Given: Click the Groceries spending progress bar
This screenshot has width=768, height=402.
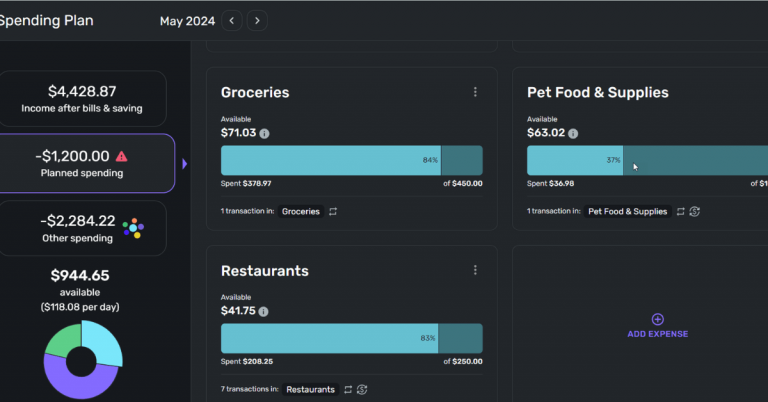Looking at the screenshot, I should [351, 161].
